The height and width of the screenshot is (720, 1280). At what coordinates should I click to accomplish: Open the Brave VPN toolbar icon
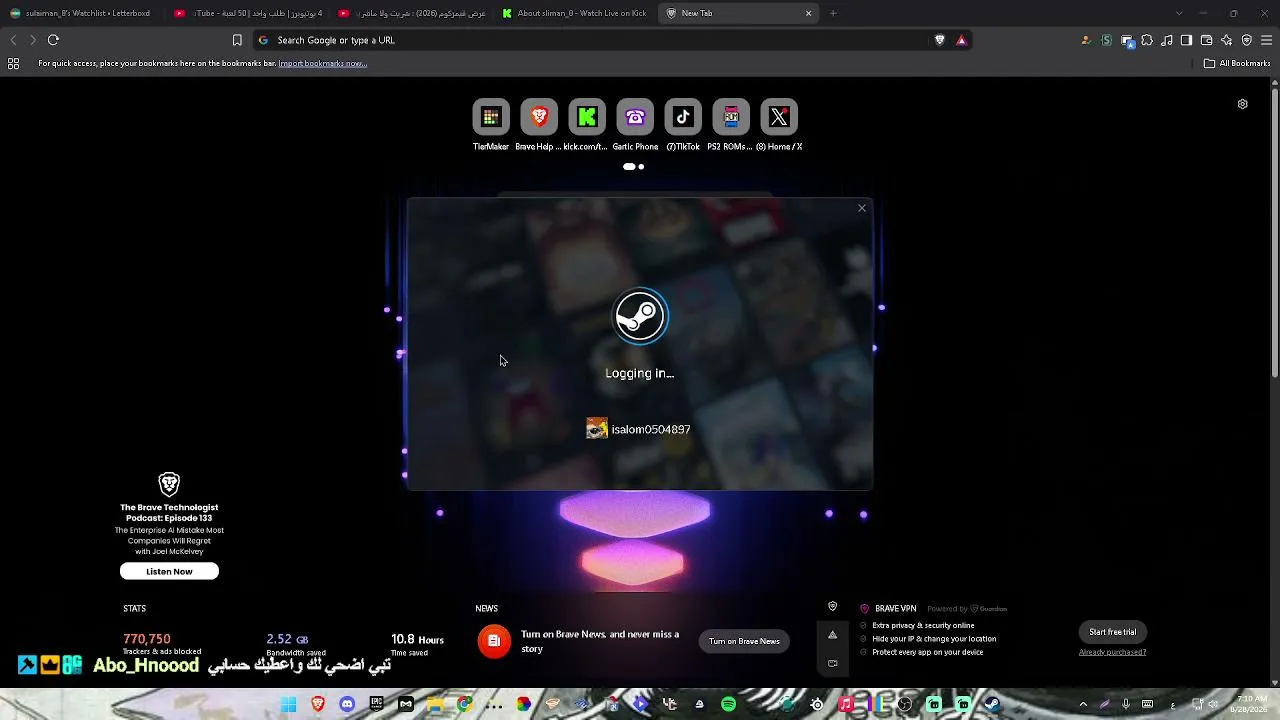coord(1247,40)
